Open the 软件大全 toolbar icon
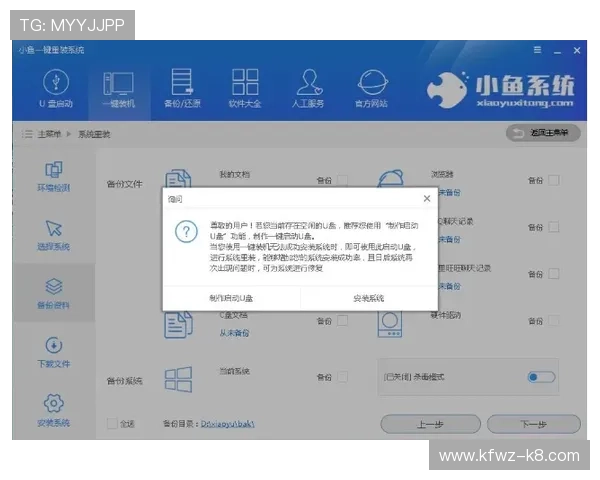The height and width of the screenshot is (480, 600). tap(245, 82)
